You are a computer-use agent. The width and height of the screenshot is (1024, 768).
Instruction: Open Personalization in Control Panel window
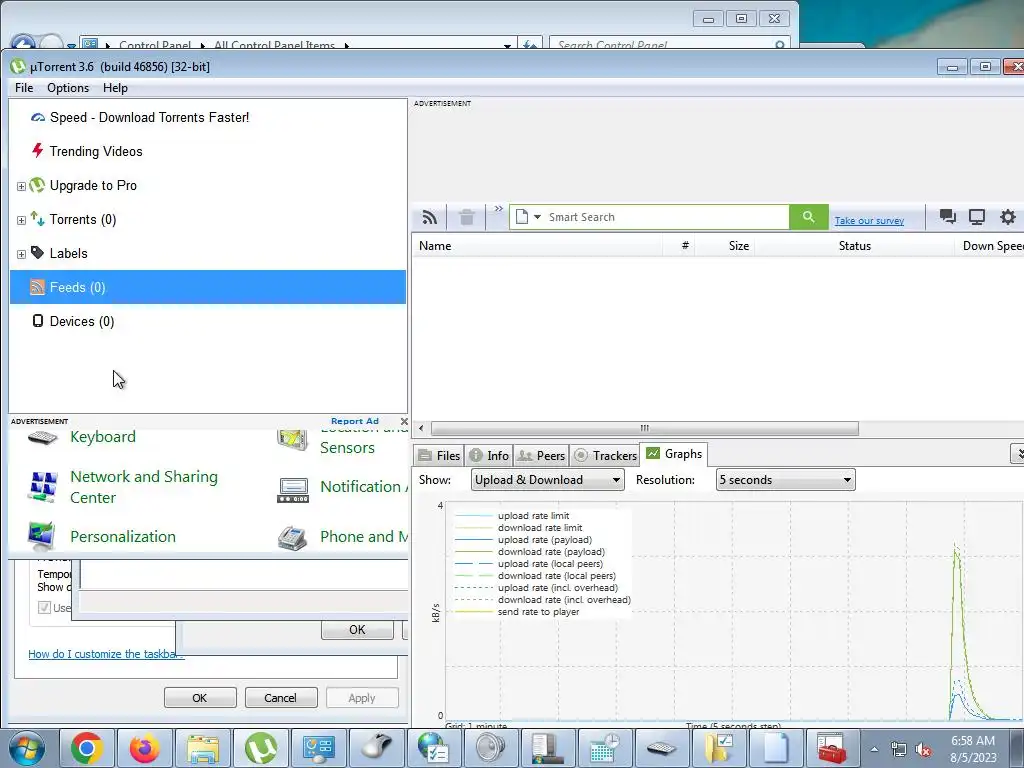point(123,537)
